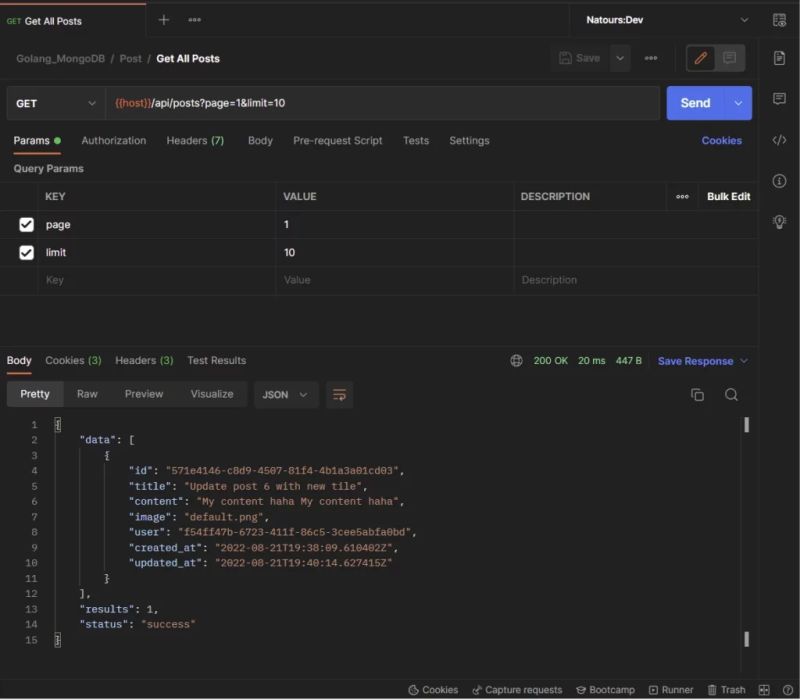800x700 pixels.
Task: Copy the response body using copy icon
Action: point(697,395)
